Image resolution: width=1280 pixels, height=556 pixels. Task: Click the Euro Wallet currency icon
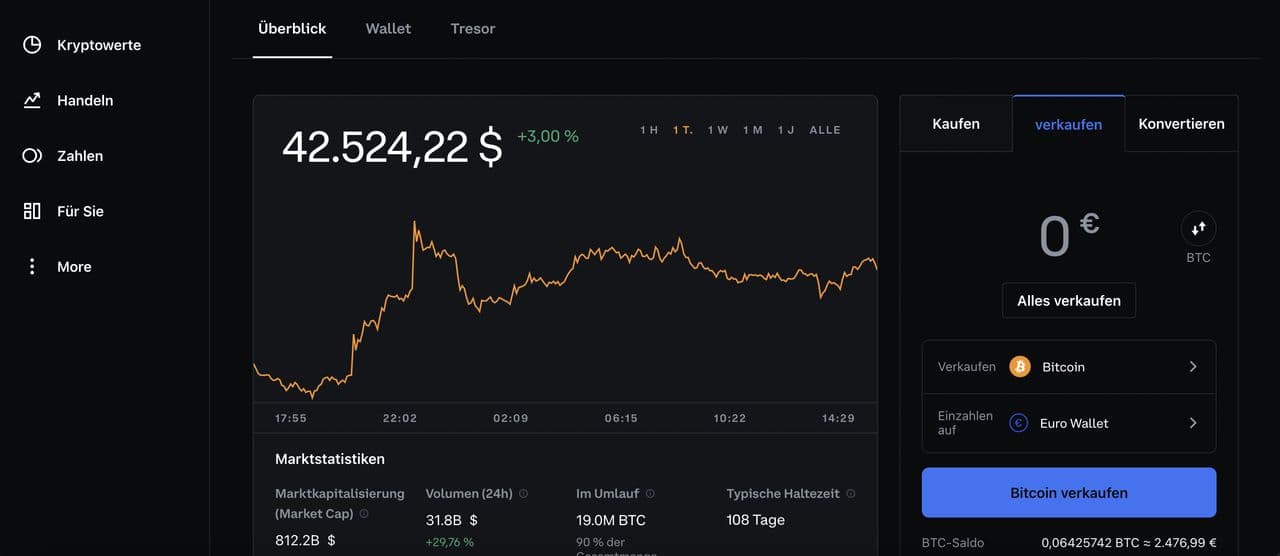[x=1020, y=423]
